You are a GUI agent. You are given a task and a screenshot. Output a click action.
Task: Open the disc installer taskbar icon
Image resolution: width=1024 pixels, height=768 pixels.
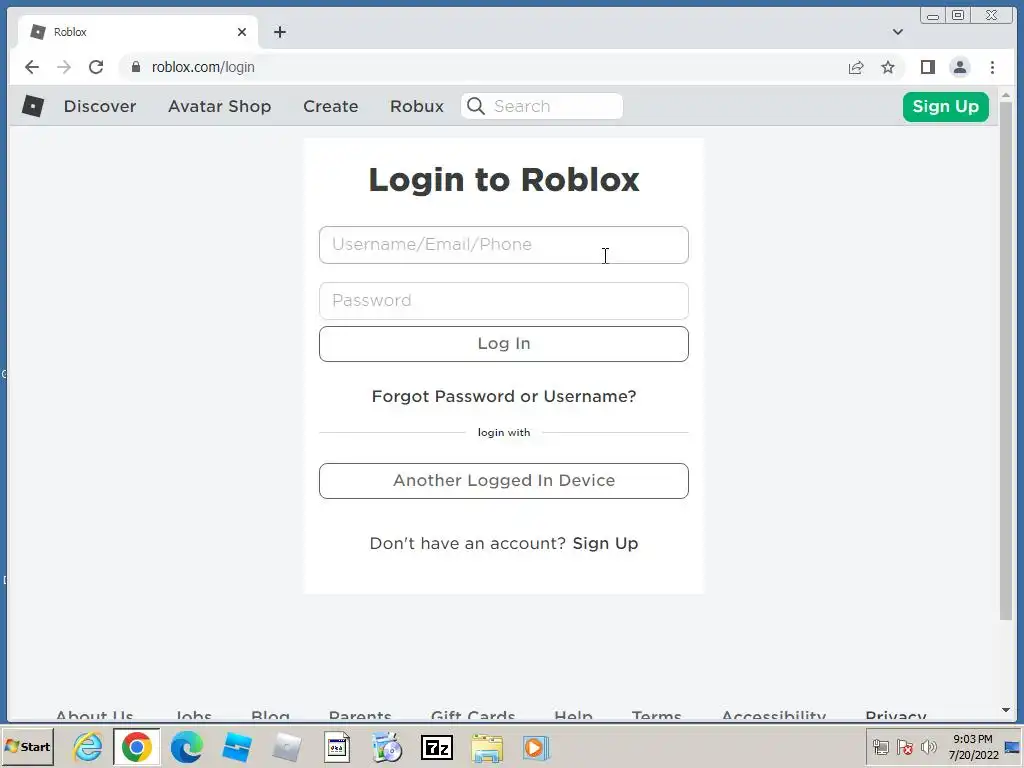click(x=387, y=747)
